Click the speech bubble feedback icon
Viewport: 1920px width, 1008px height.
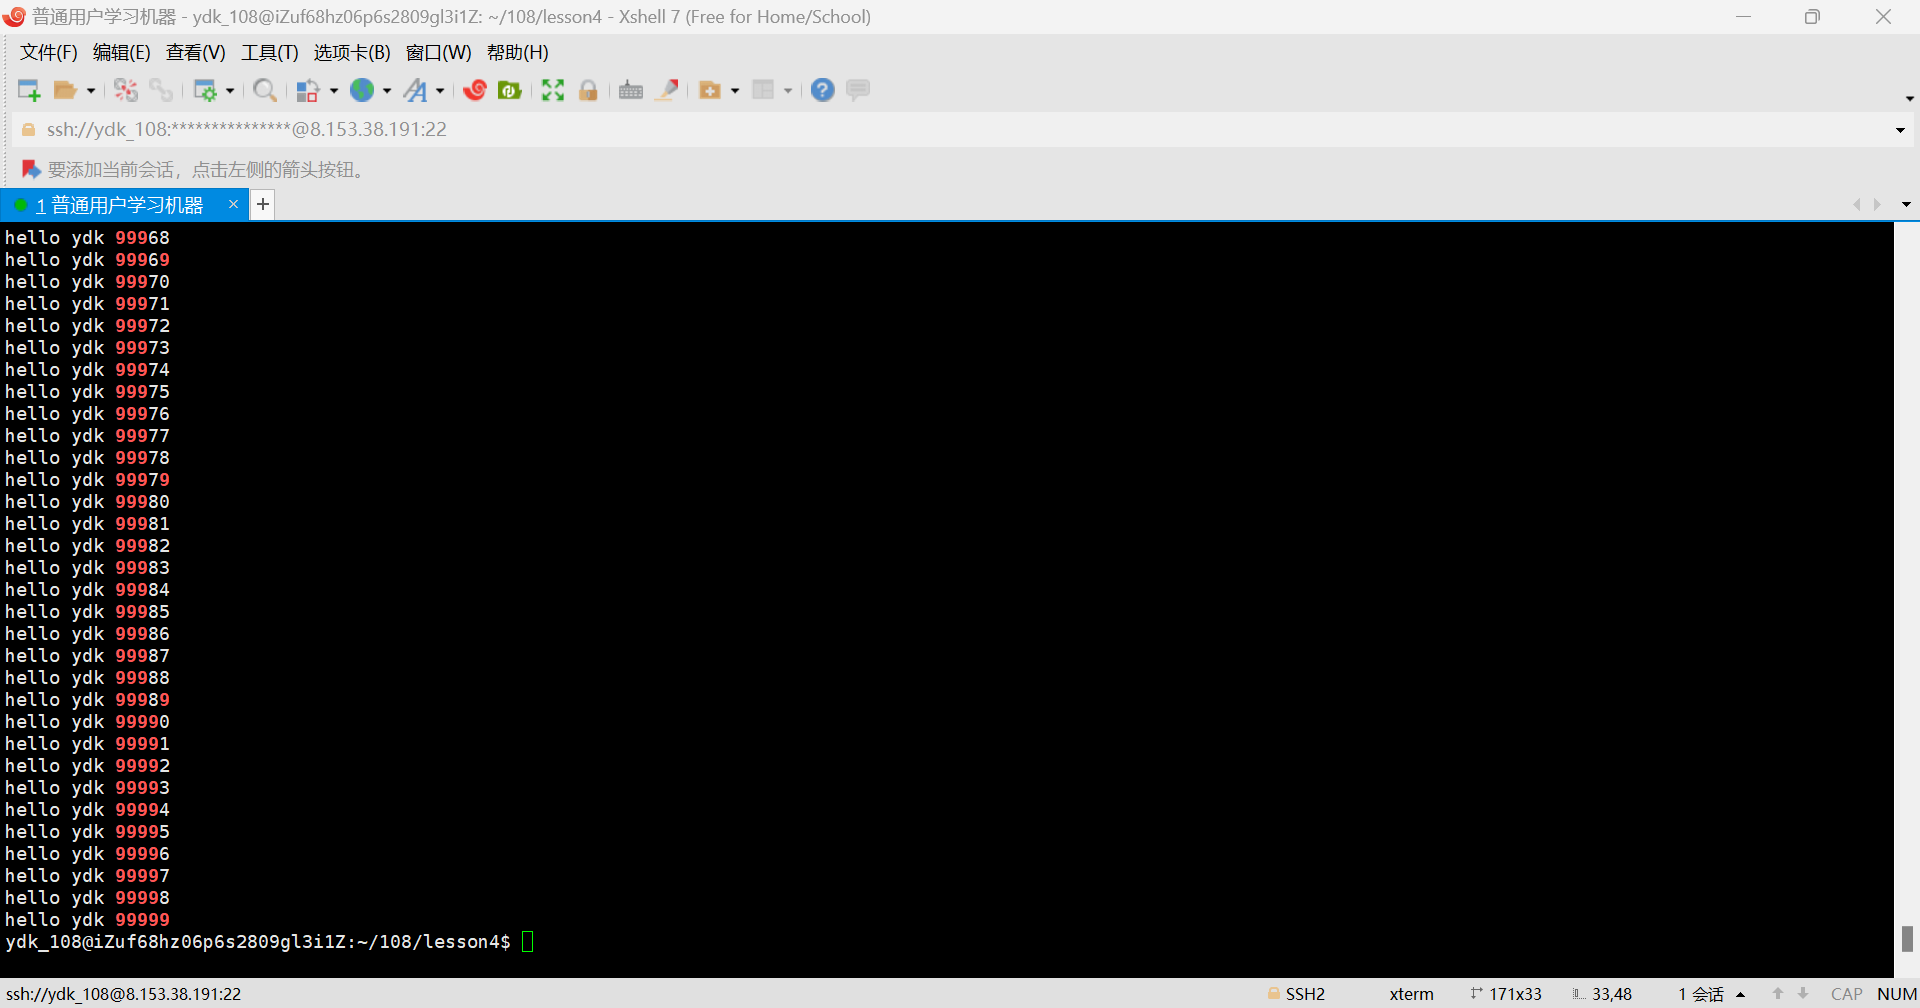[x=858, y=91]
